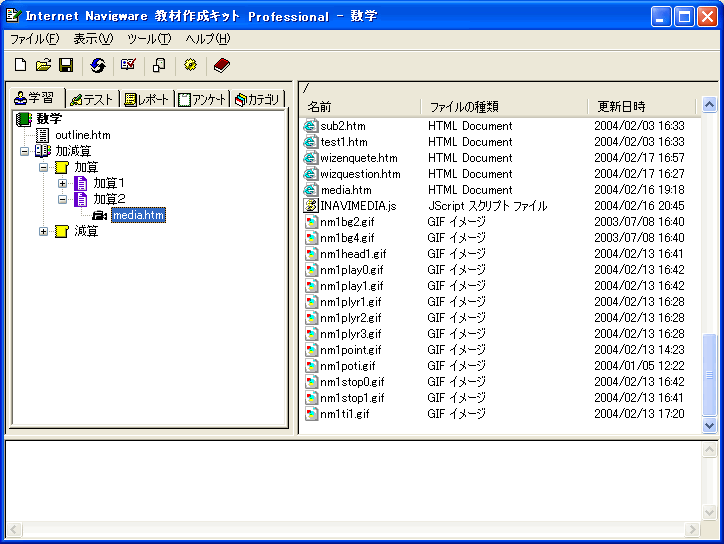Image resolution: width=724 pixels, height=544 pixels.
Task: Click bottom pane scroll right arrow
Action: tap(692, 529)
